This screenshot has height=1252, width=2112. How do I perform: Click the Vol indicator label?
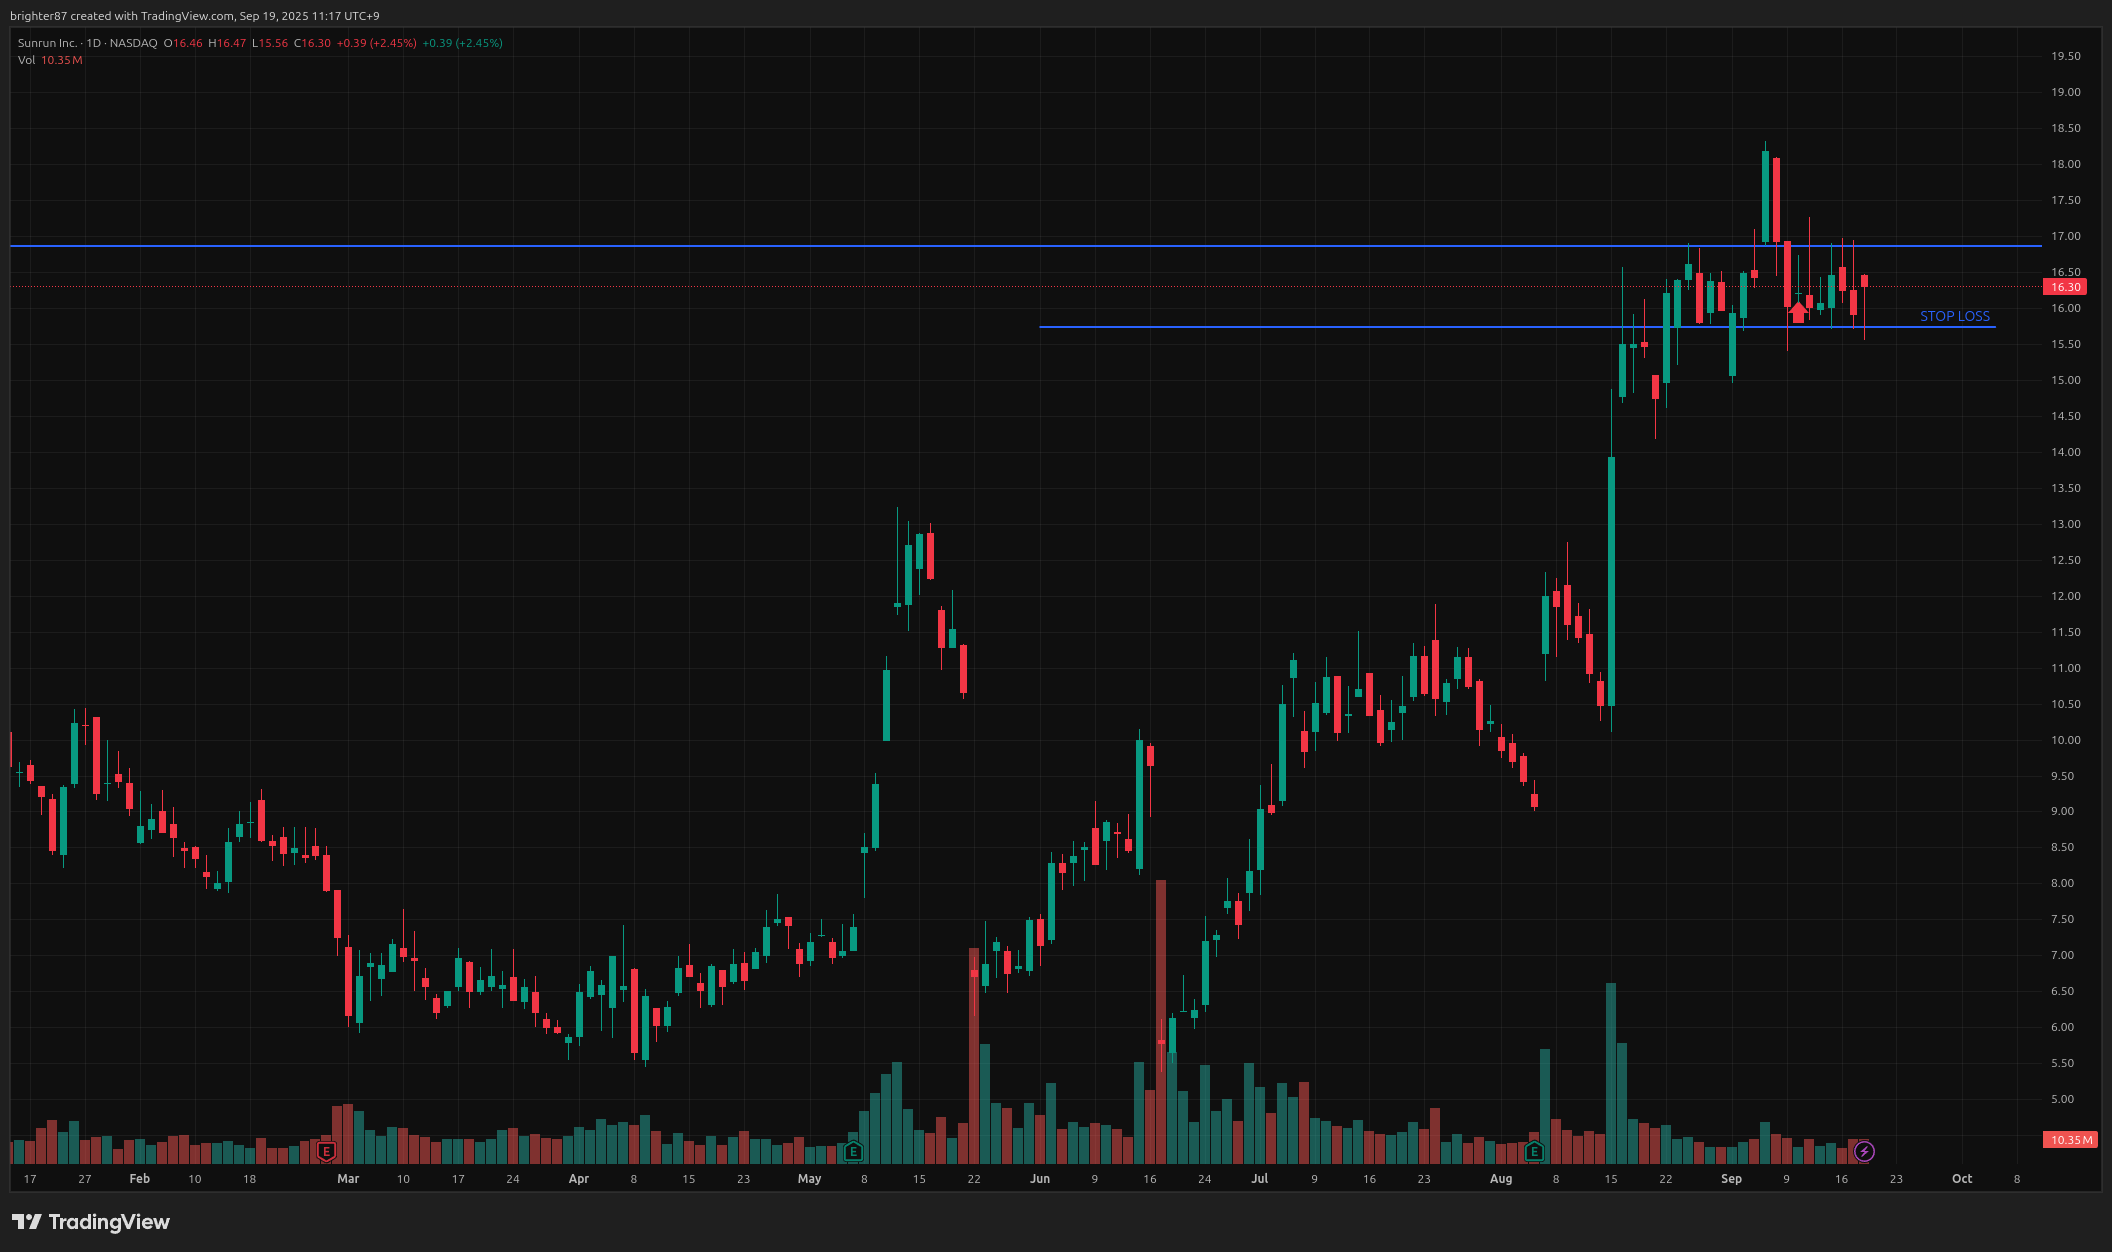[27, 60]
